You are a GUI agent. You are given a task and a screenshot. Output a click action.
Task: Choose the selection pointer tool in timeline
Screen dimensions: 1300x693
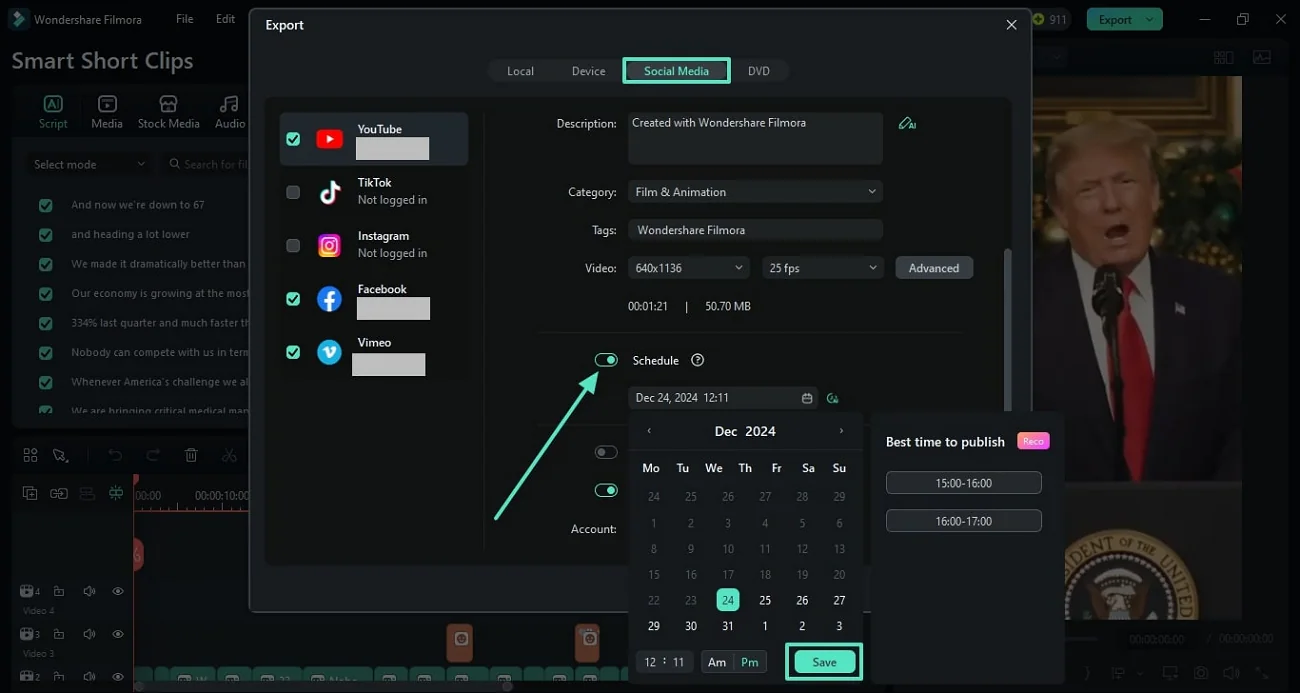coord(60,455)
